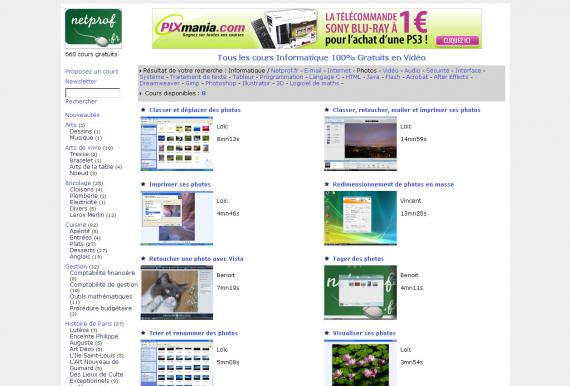Open the Pixmania PS3 banner ad
The width and height of the screenshot is (570, 386).
[x=317, y=29]
